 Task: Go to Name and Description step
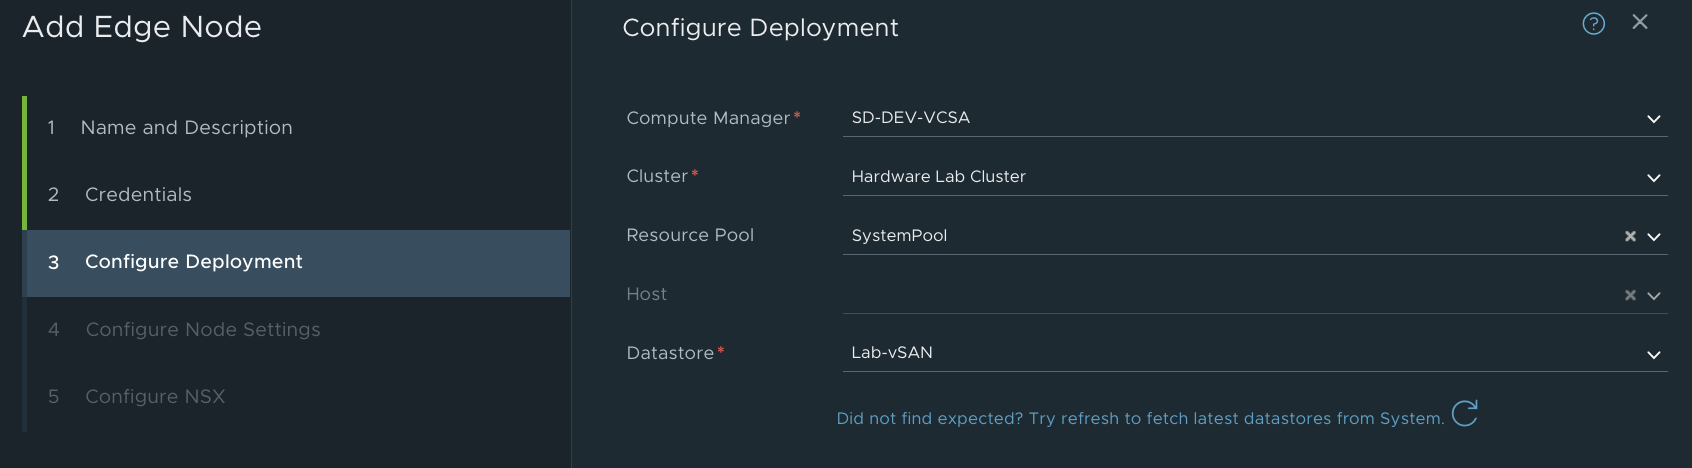186,128
